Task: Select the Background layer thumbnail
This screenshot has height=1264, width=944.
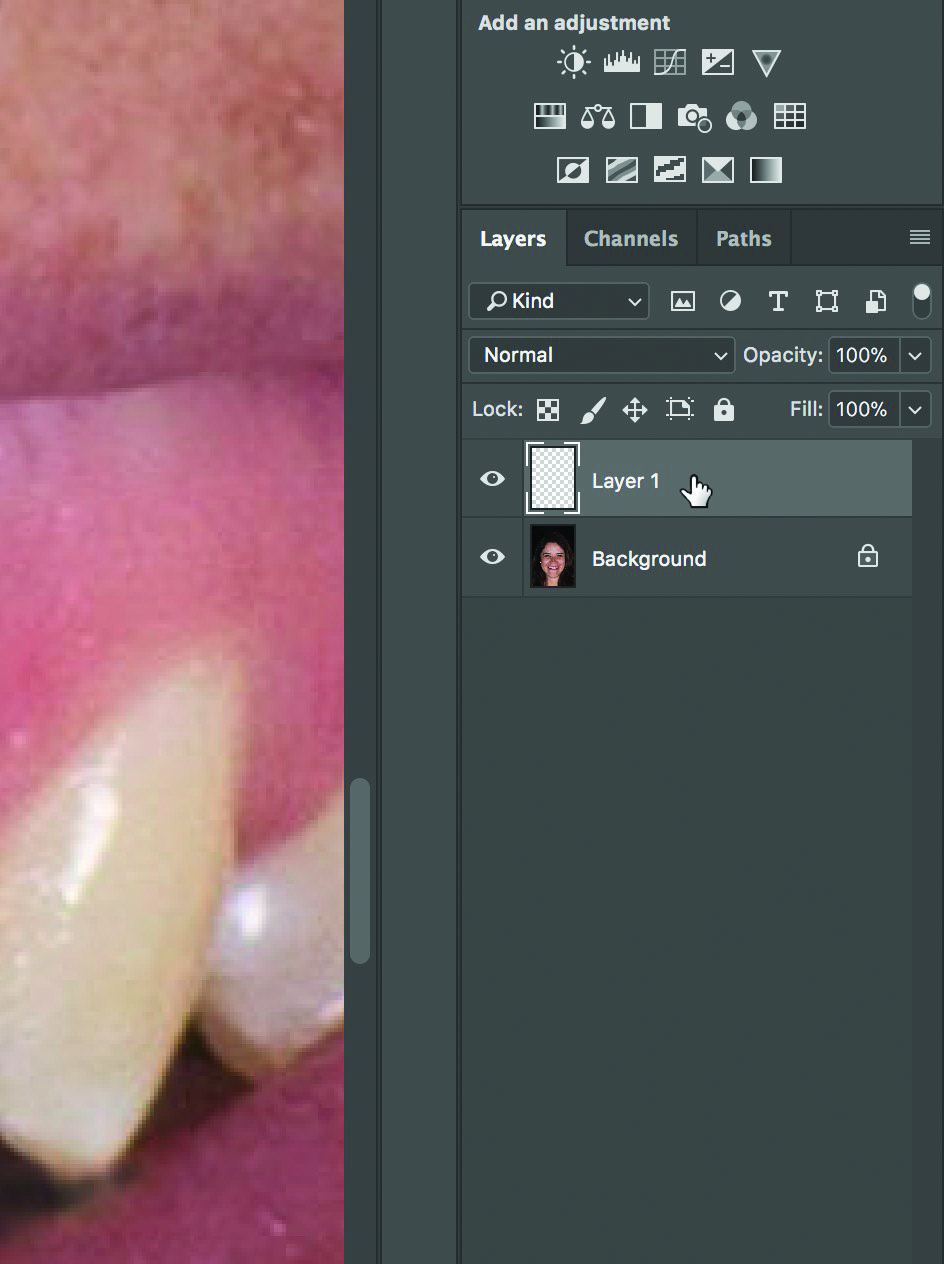Action: coord(552,557)
